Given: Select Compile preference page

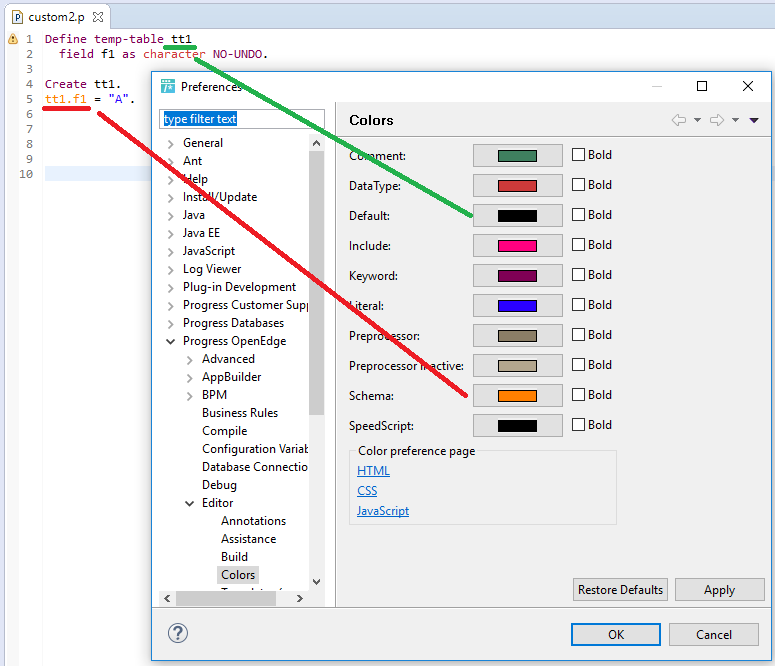Looking at the screenshot, I should coord(224,431).
